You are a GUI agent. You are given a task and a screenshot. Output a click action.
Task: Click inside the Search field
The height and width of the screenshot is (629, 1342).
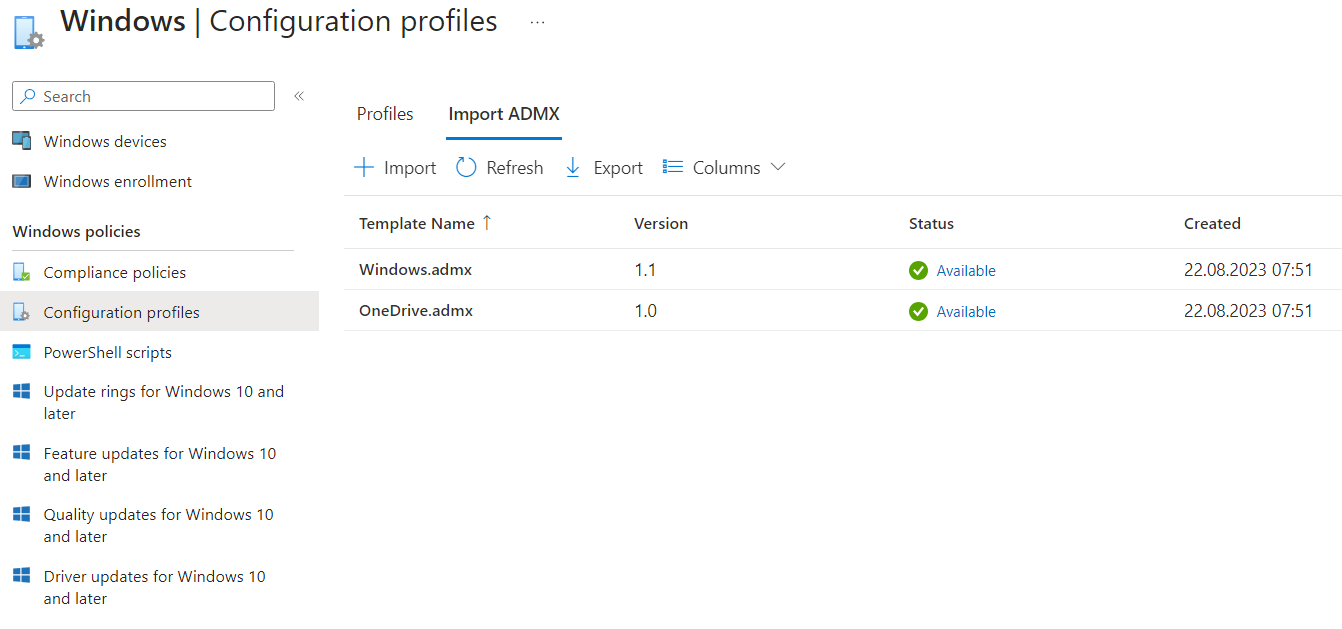tap(143, 96)
